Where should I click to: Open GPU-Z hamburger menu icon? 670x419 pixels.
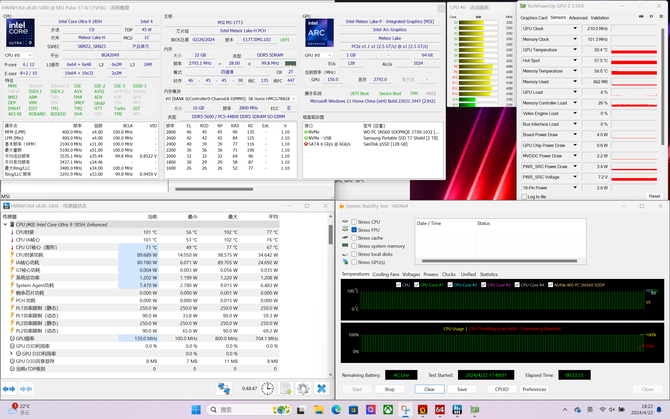pos(661,17)
